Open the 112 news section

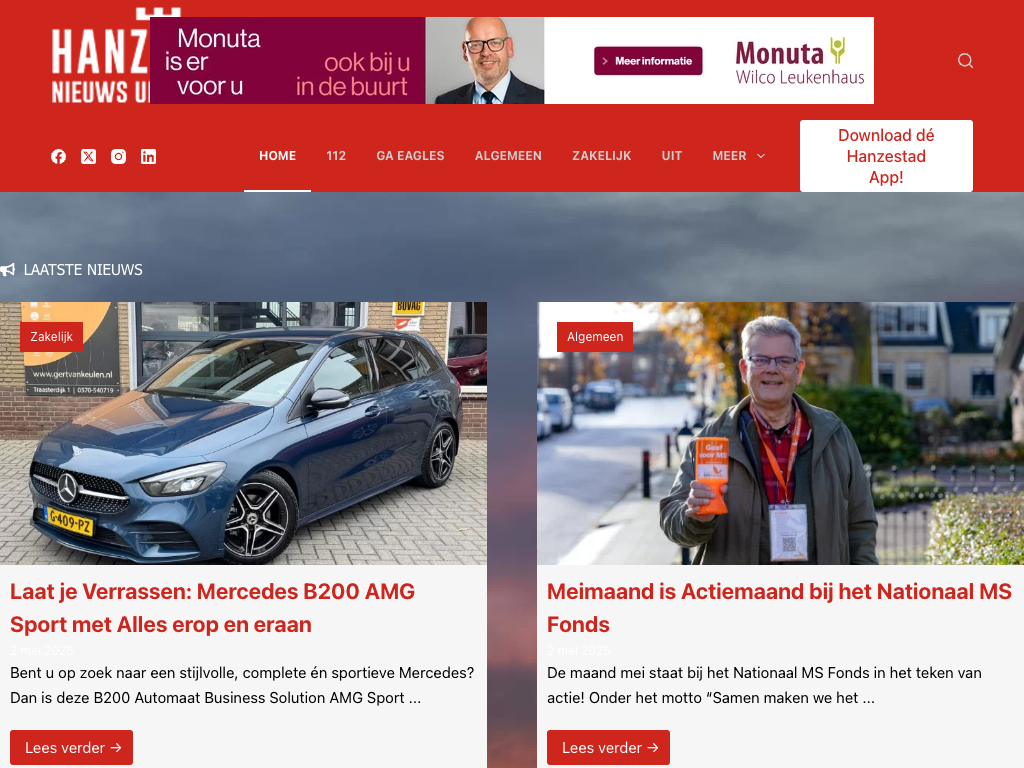point(336,156)
